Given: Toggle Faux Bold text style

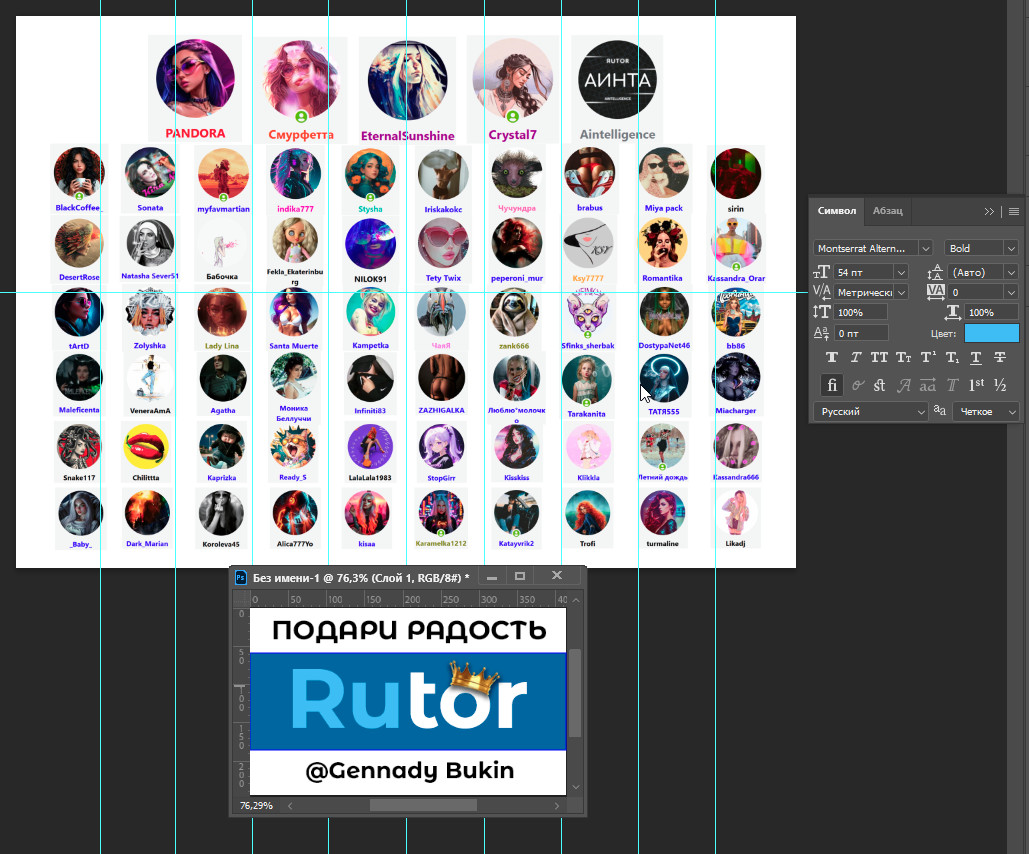Looking at the screenshot, I should (x=831, y=358).
